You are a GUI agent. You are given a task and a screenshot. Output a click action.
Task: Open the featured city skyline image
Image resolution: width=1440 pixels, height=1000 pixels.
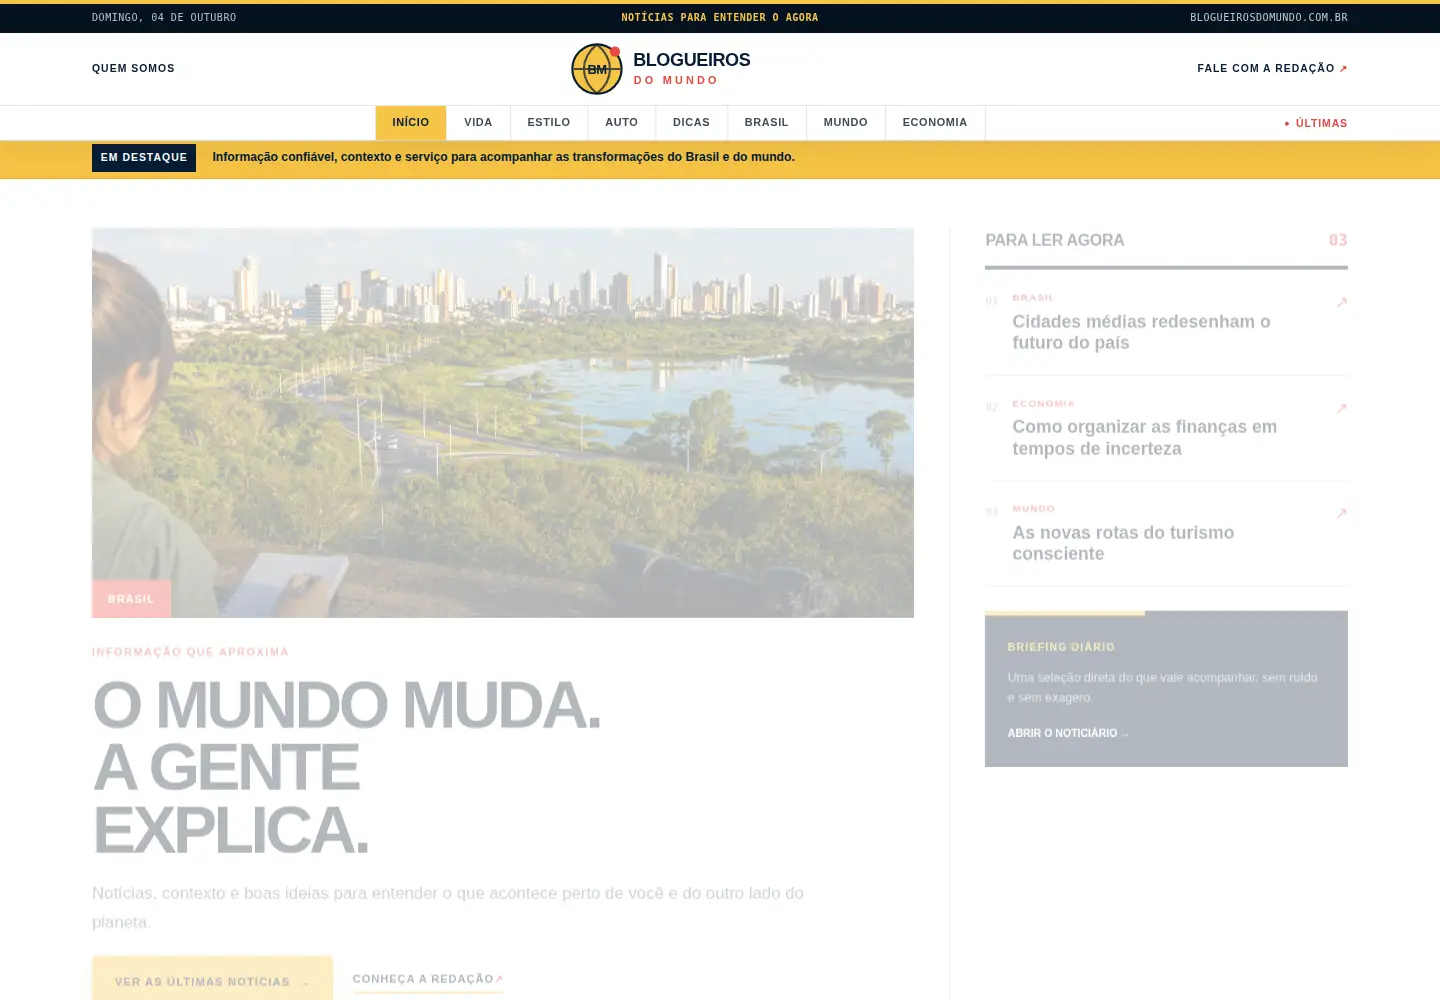click(x=503, y=422)
